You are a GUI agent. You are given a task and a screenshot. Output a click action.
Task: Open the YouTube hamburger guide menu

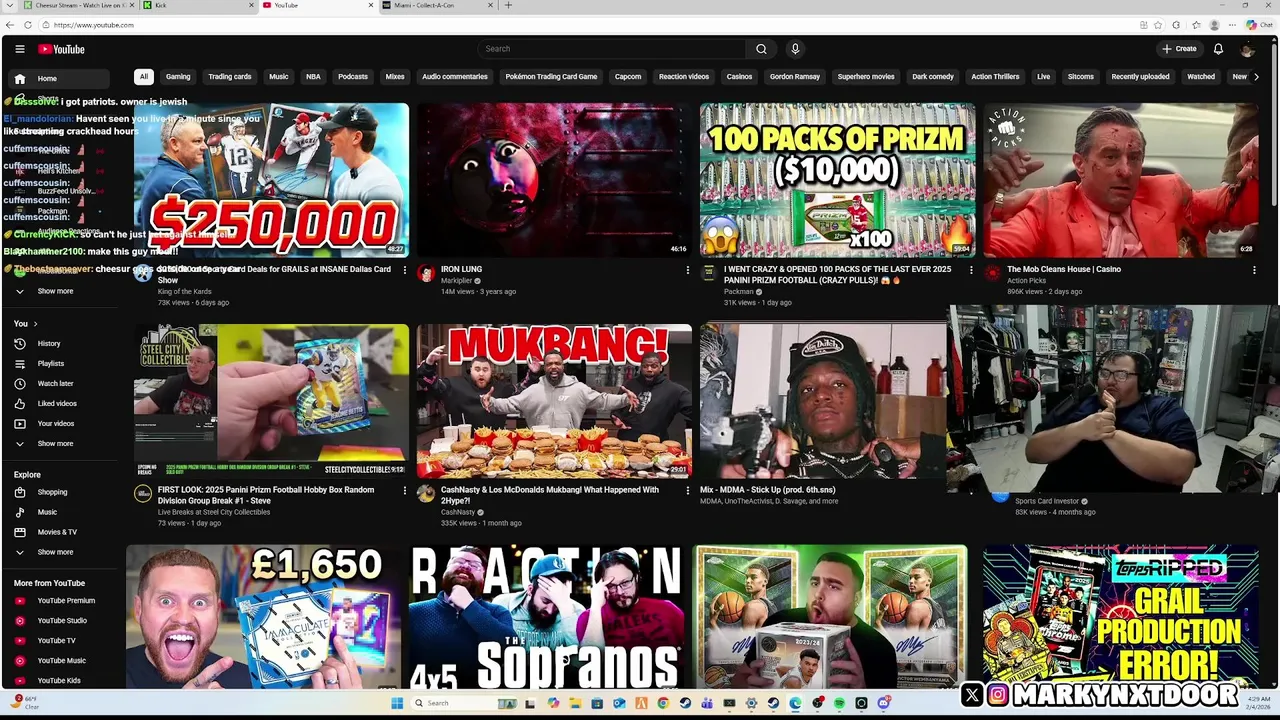[20, 49]
